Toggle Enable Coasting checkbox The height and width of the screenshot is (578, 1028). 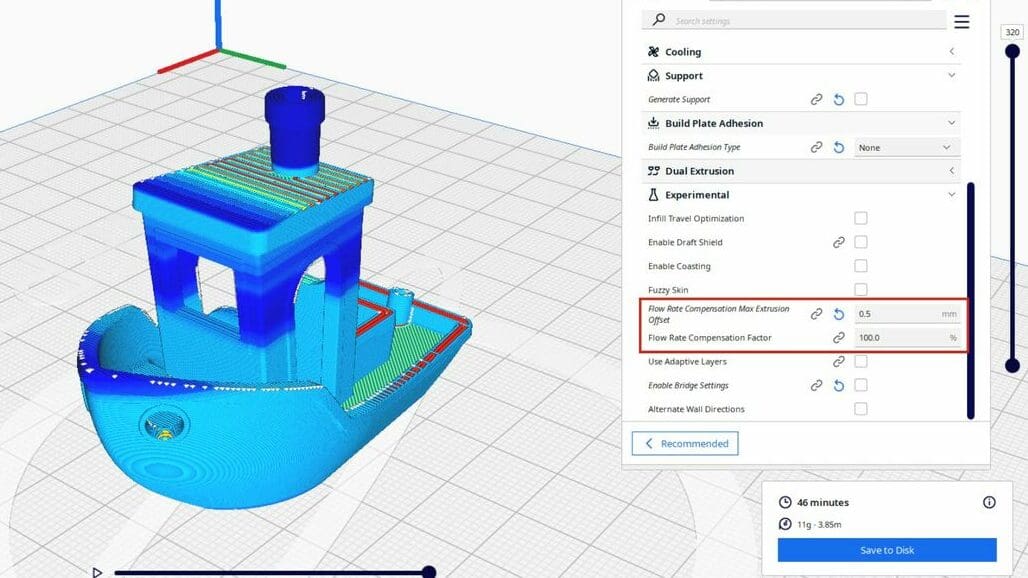(x=861, y=265)
